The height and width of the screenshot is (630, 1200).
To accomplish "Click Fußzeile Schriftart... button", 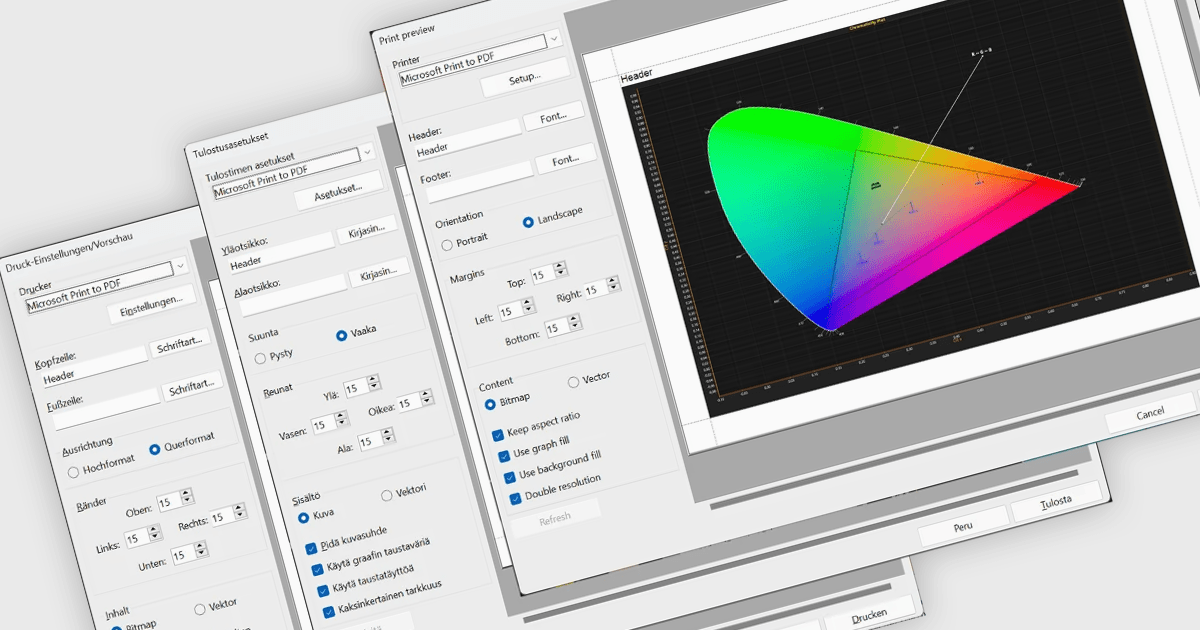I will (192, 388).
